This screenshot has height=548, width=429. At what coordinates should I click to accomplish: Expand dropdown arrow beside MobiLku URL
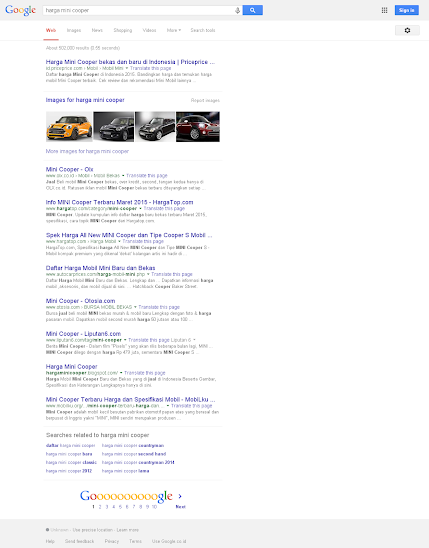(168, 405)
